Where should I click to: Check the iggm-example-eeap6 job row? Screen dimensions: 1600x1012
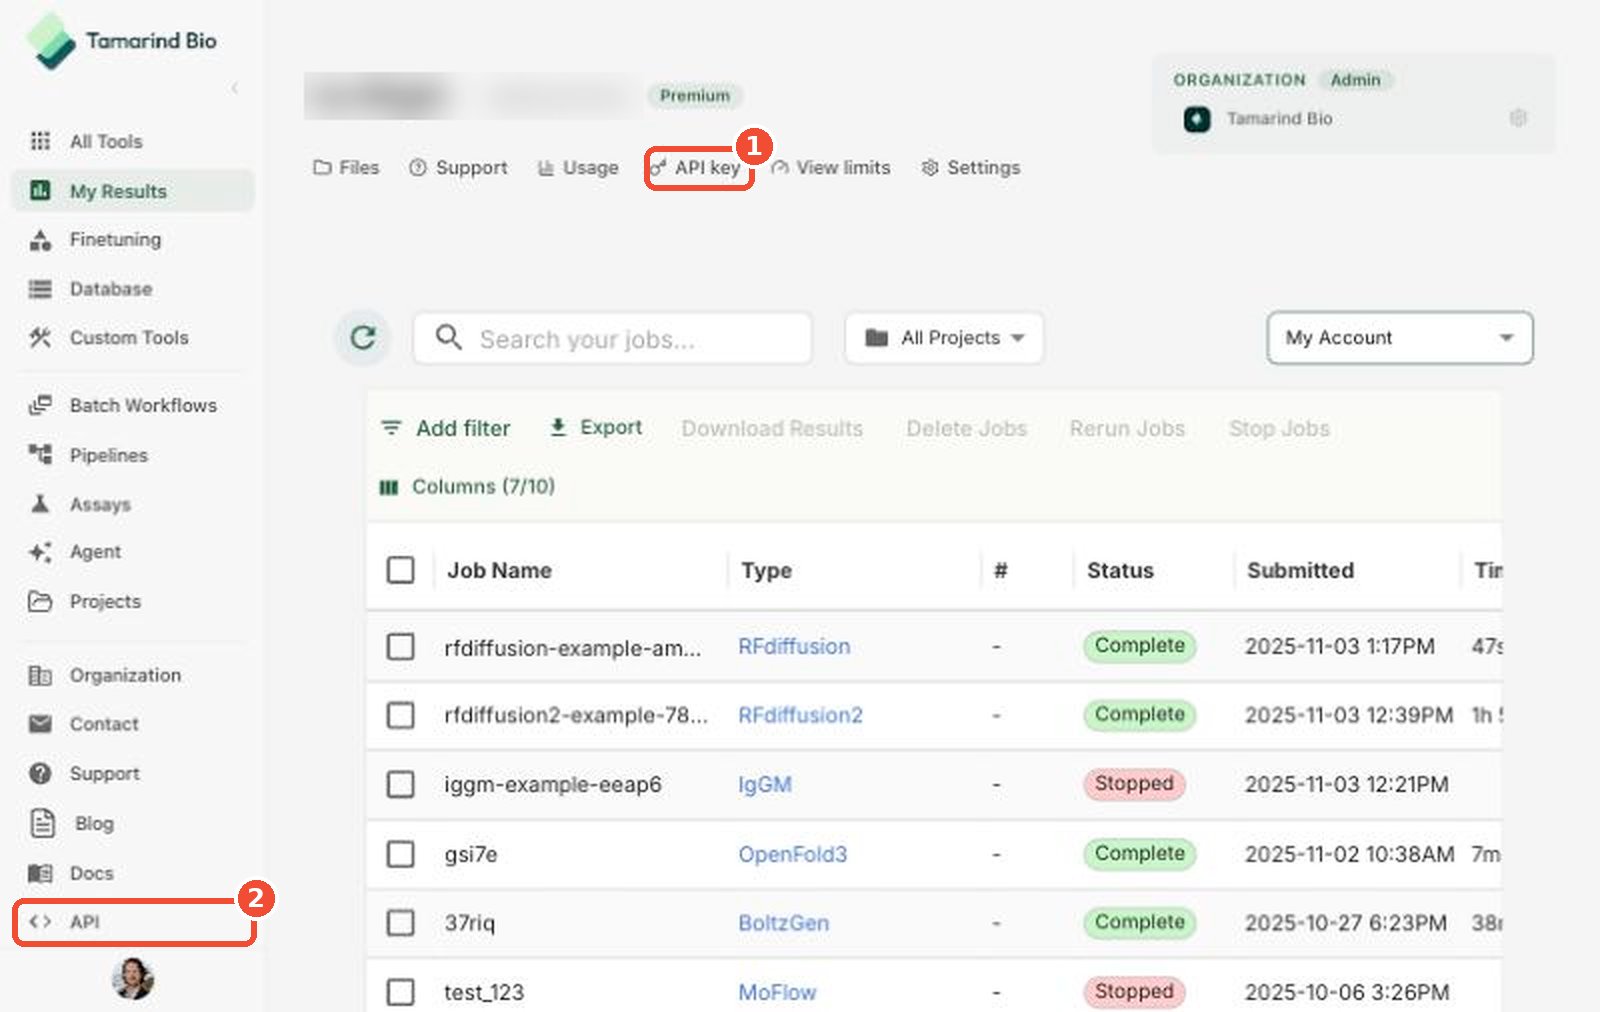click(401, 784)
